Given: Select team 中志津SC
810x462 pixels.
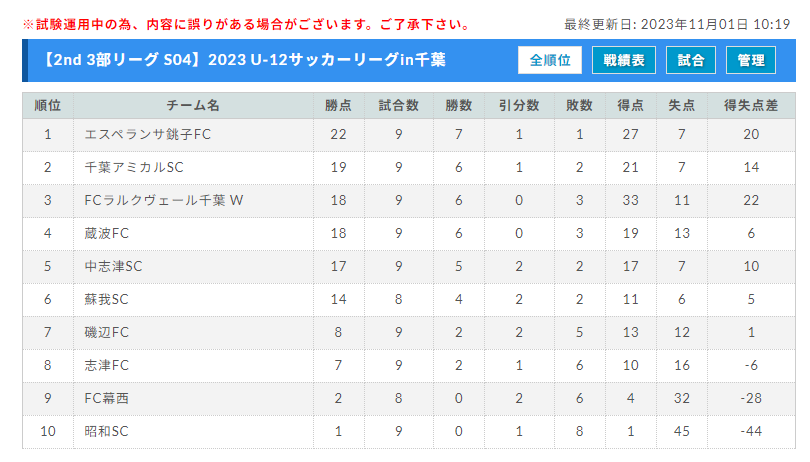Looking at the screenshot, I should point(113,267).
